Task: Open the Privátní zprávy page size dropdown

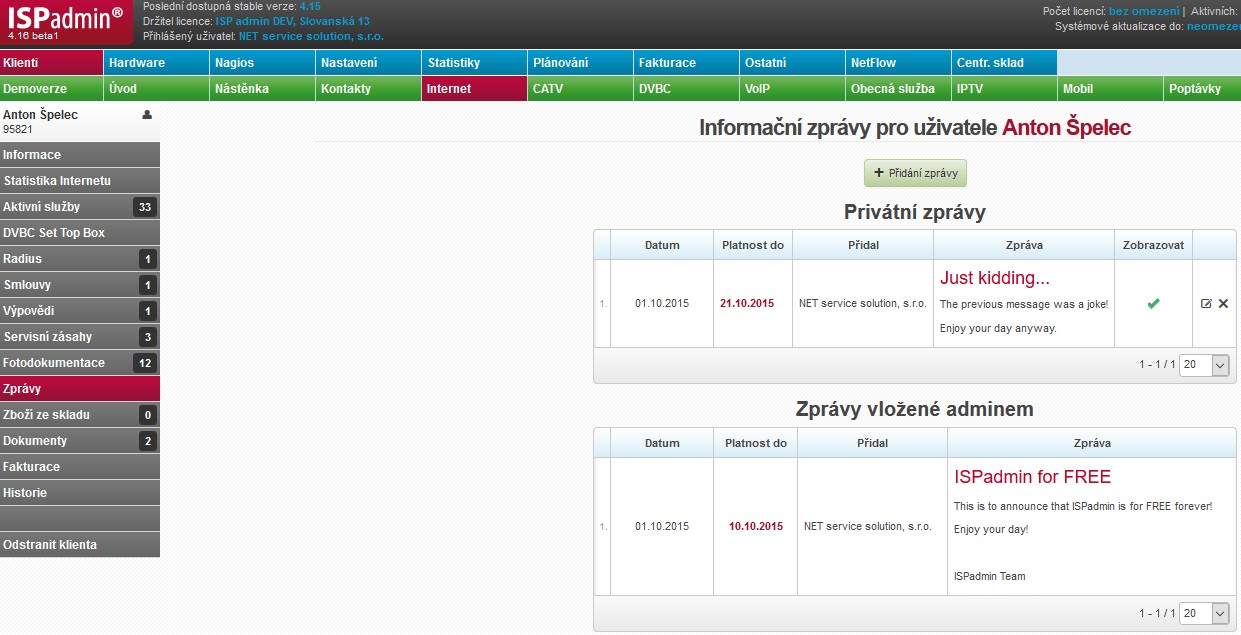Action: click(x=1205, y=365)
